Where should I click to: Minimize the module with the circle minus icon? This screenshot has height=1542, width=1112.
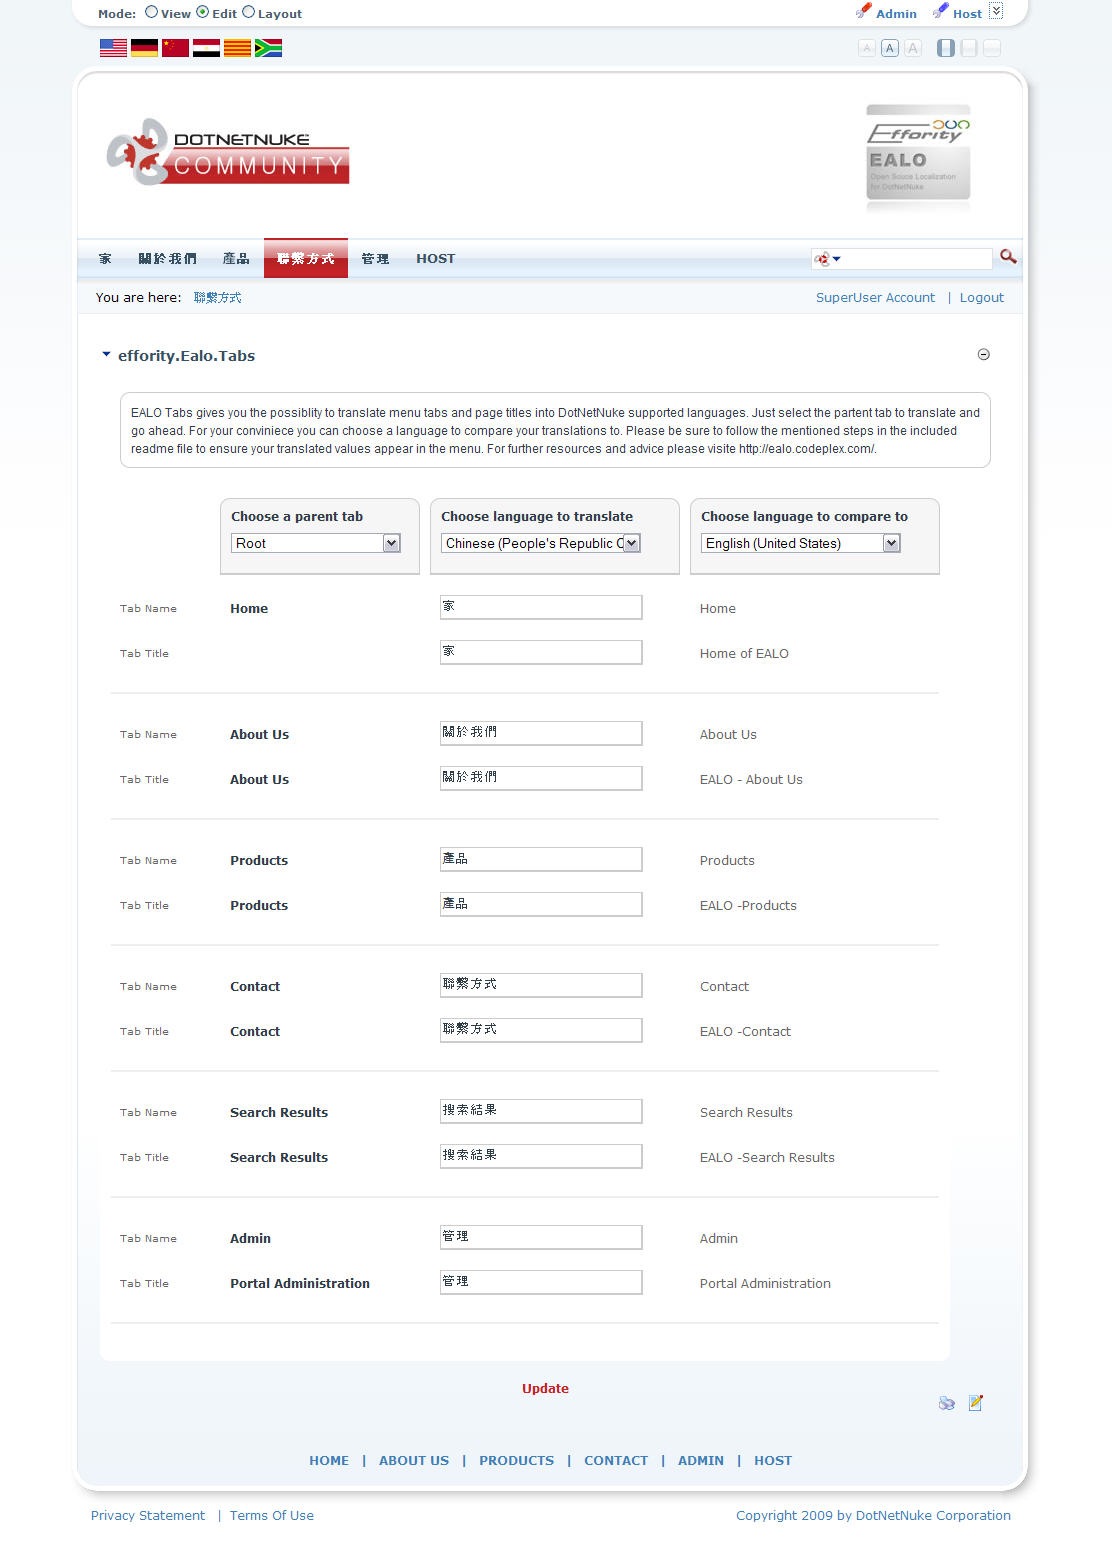(x=984, y=354)
